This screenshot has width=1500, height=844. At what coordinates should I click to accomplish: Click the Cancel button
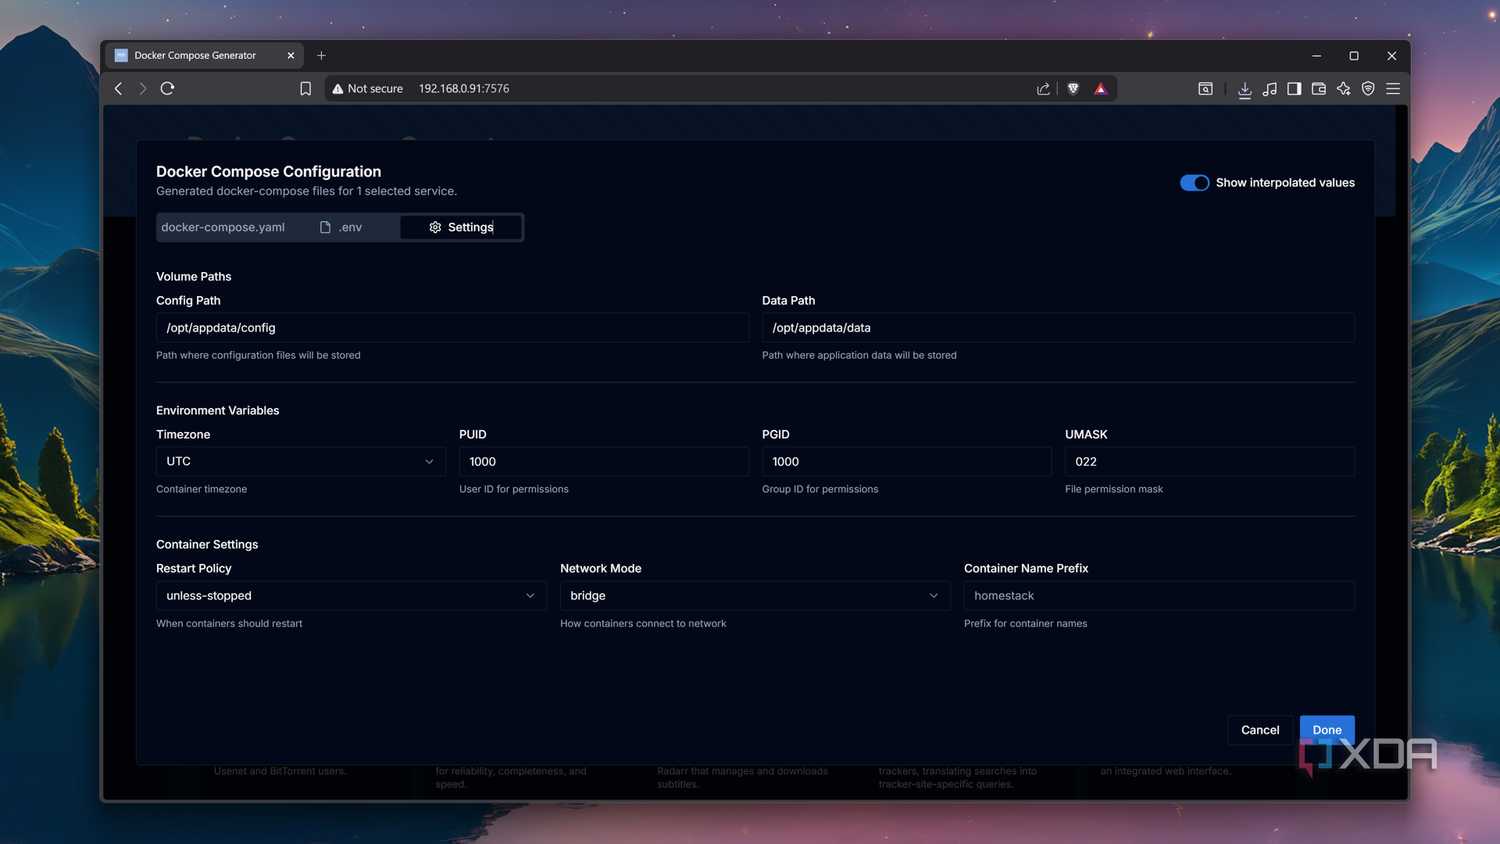pos(1260,730)
